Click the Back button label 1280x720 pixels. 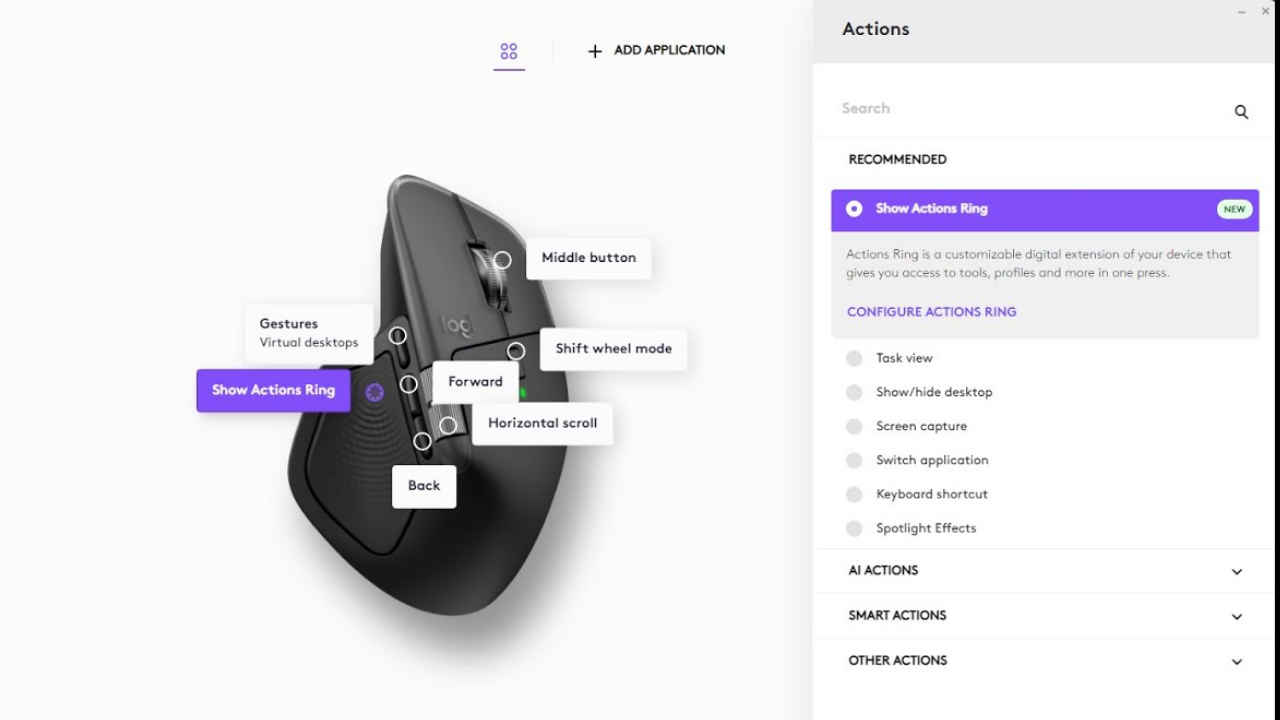point(424,486)
